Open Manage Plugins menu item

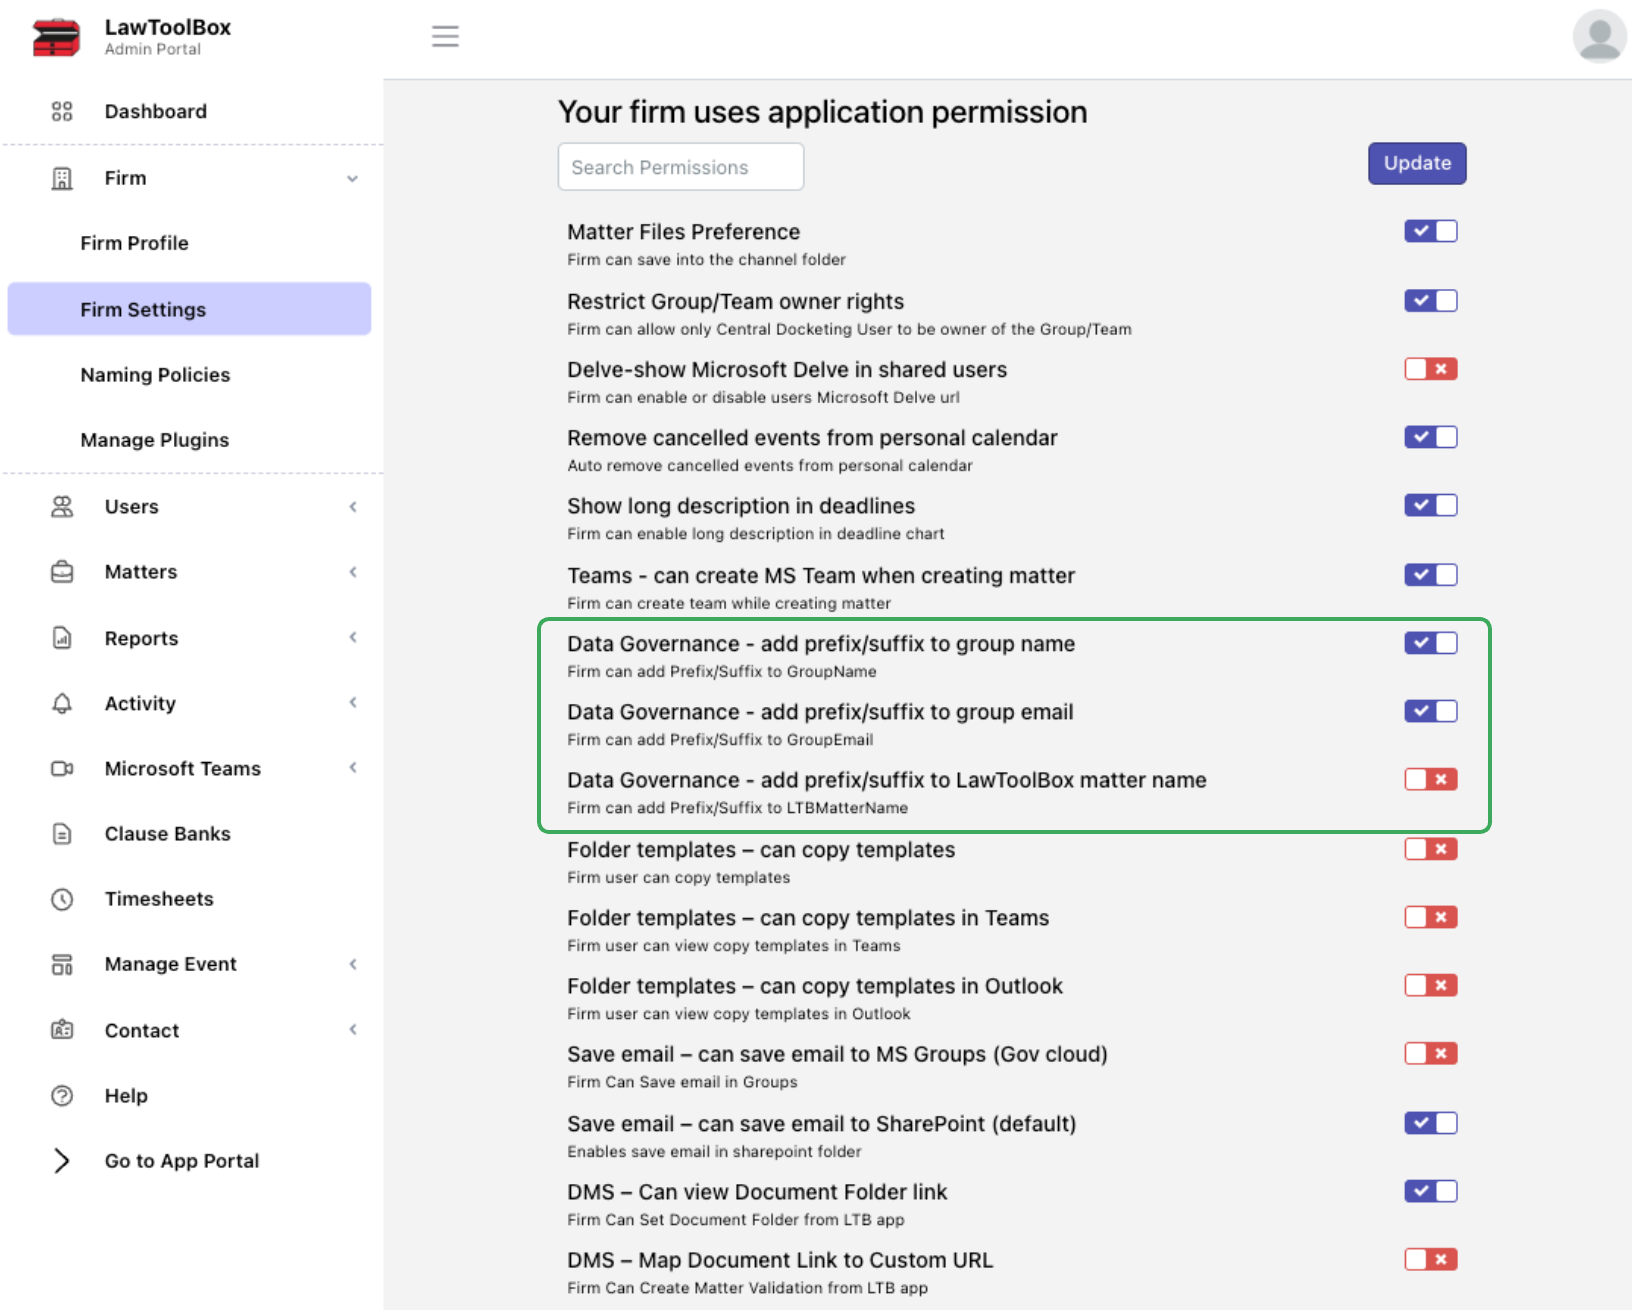pyautogui.click(x=154, y=440)
